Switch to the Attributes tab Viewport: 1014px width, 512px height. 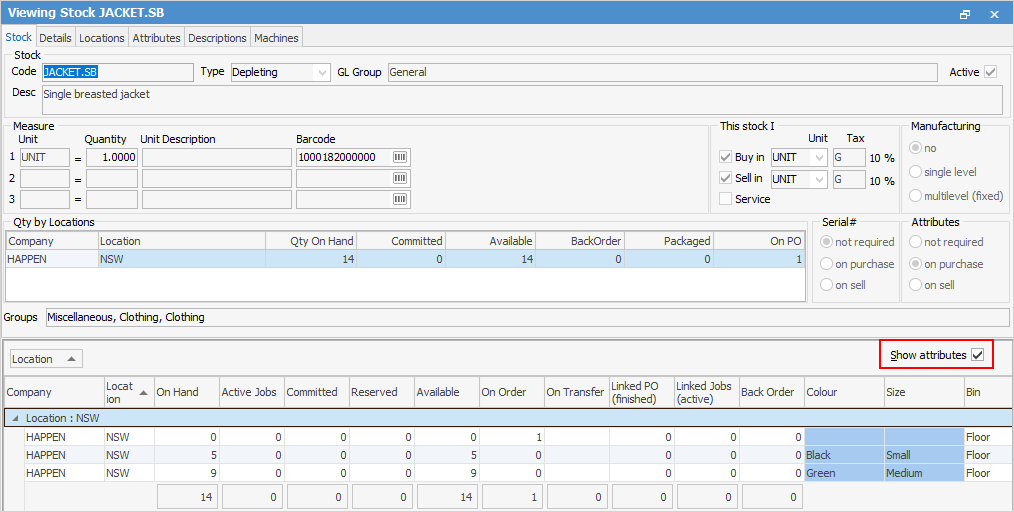click(157, 38)
